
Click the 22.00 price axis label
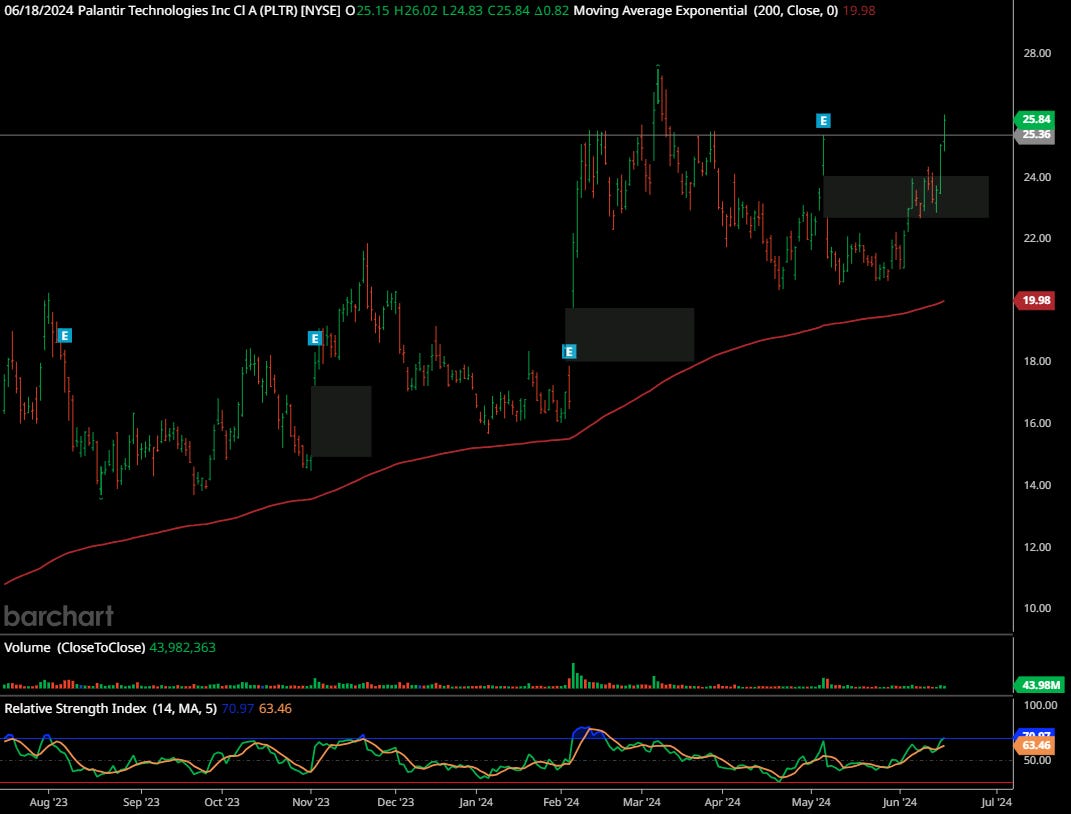tap(1037, 238)
